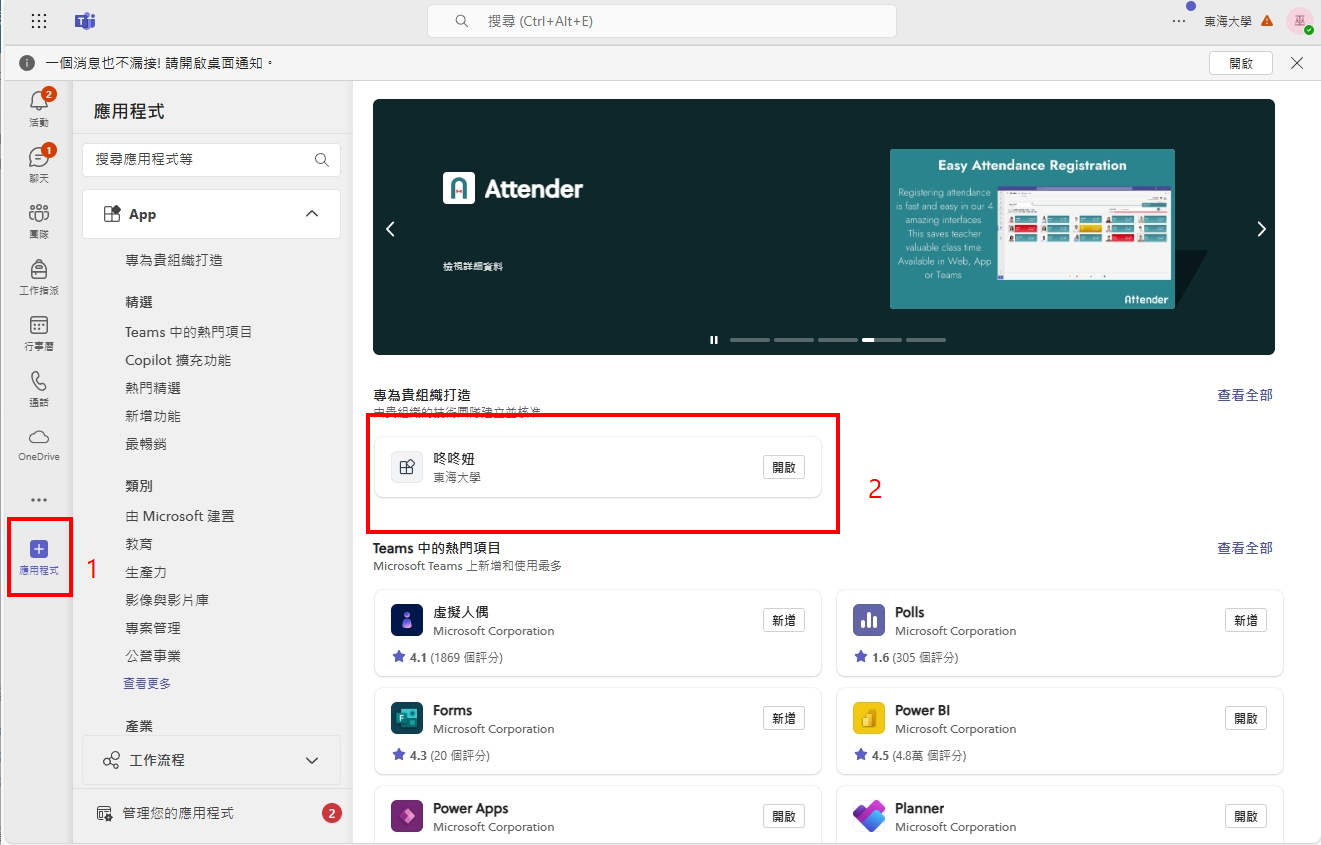
Task: Open the Power Apps app with 開啟
Action: (x=784, y=816)
